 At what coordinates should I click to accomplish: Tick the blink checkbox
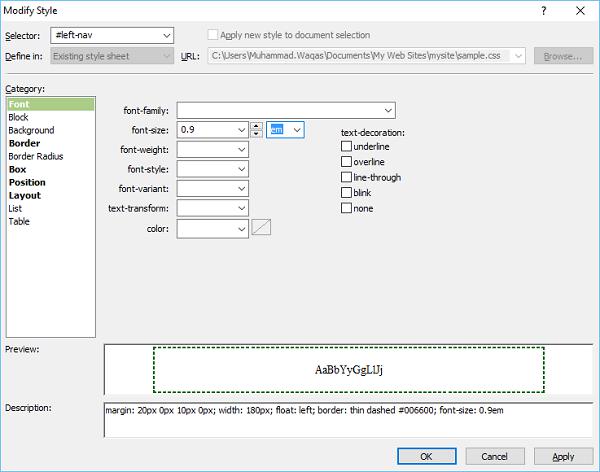[347, 192]
